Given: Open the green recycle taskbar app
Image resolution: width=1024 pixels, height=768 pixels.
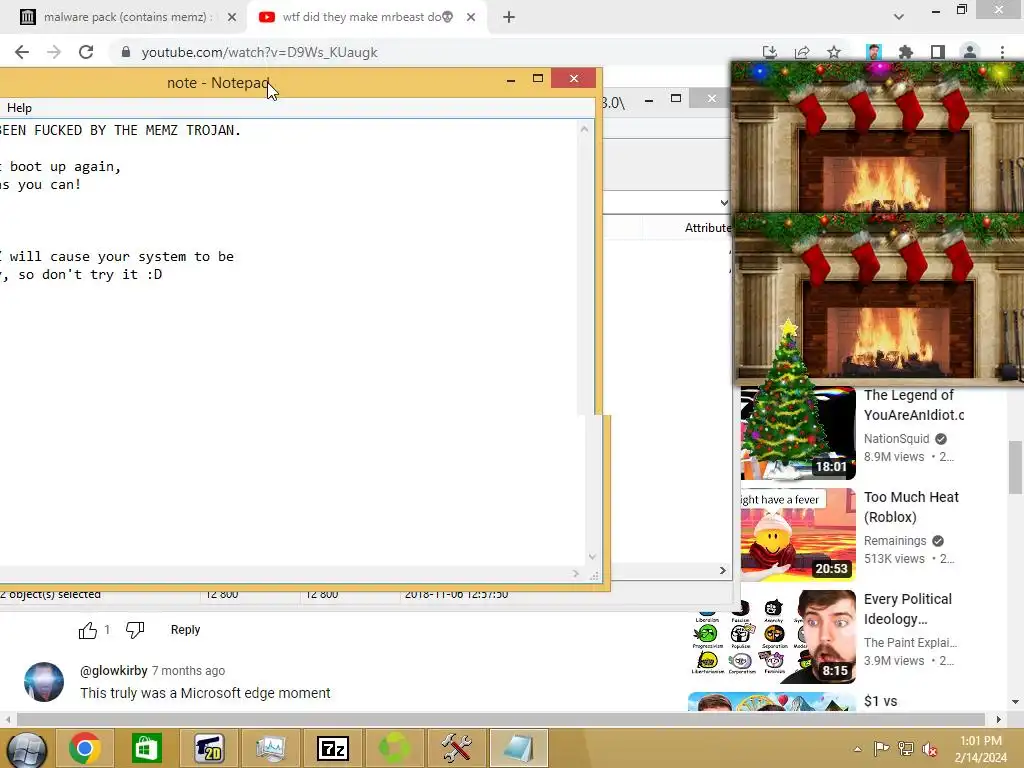Looking at the screenshot, I should [x=394, y=748].
